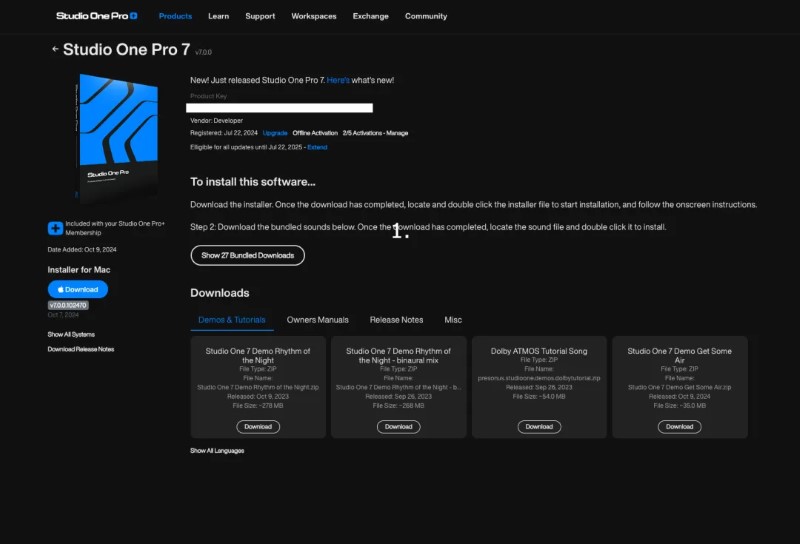Open the Exchange menu
The image size is (800, 544).
pyautogui.click(x=370, y=16)
